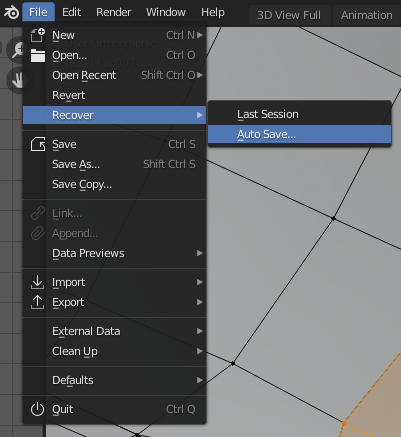The height and width of the screenshot is (437, 401).
Task: Open the Render menu
Action: click(x=114, y=12)
